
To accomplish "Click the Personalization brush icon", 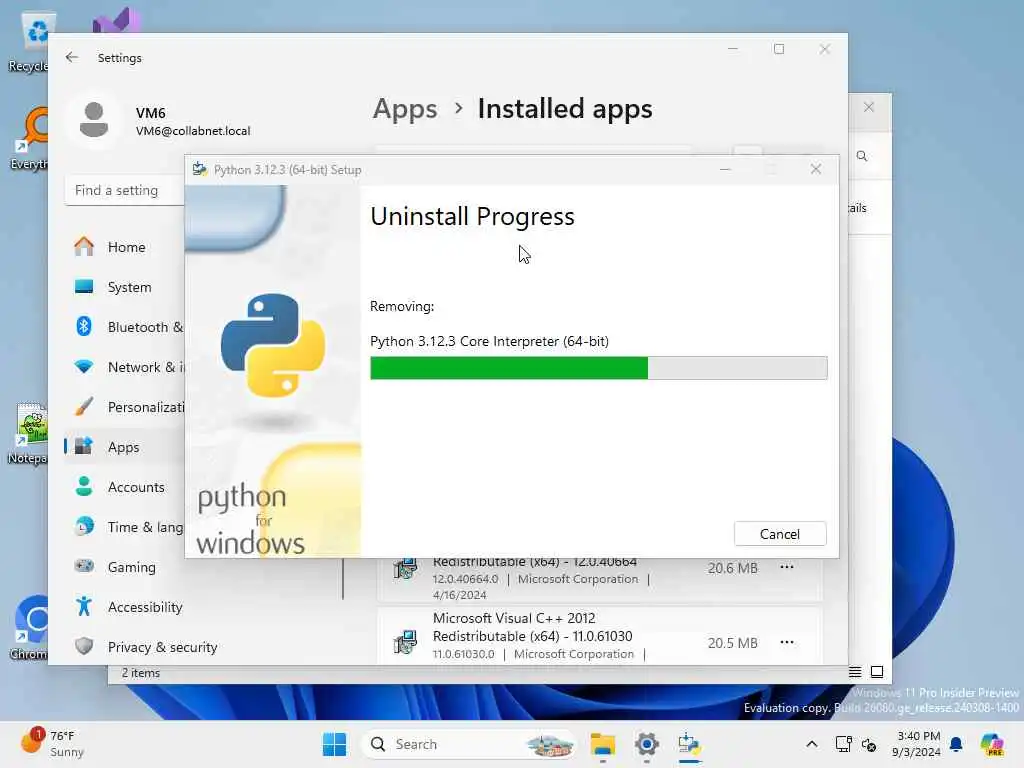I will tap(84, 406).
